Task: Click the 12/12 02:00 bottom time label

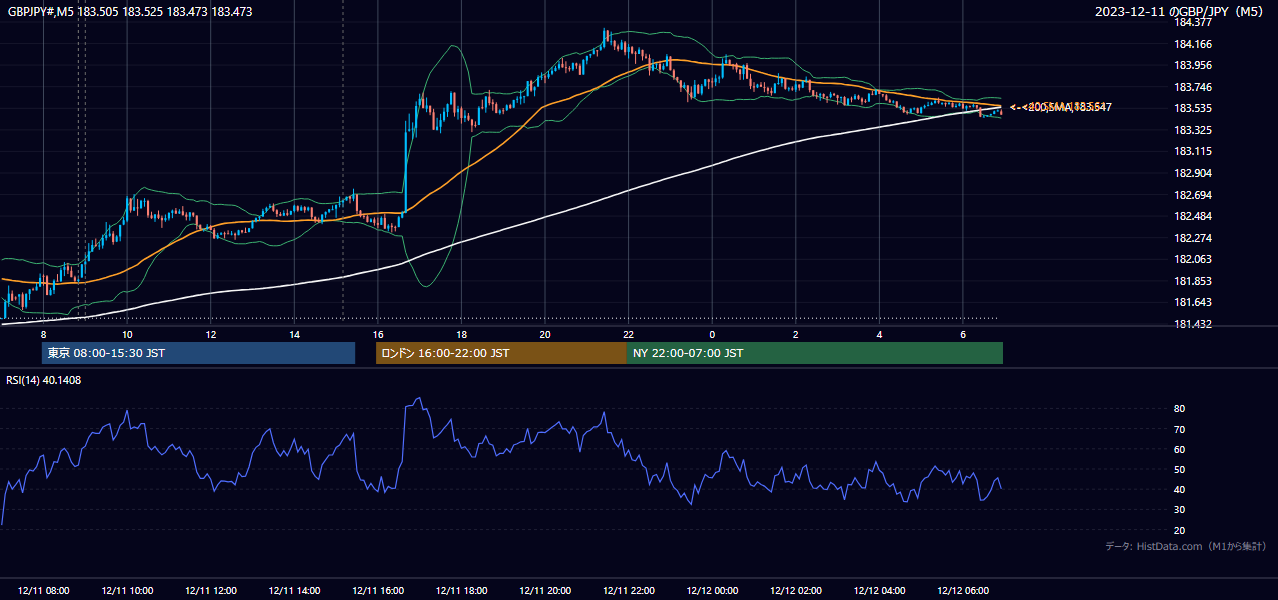Action: tap(795, 591)
